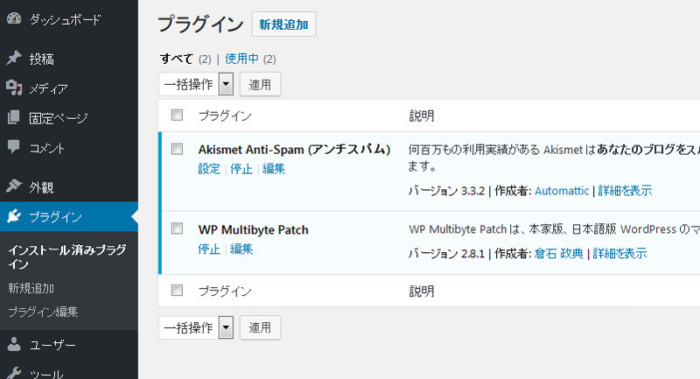The height and width of the screenshot is (379, 700).
Task: Open 詳細を表示 for WP Multibyte Patch
Action: tap(620, 254)
